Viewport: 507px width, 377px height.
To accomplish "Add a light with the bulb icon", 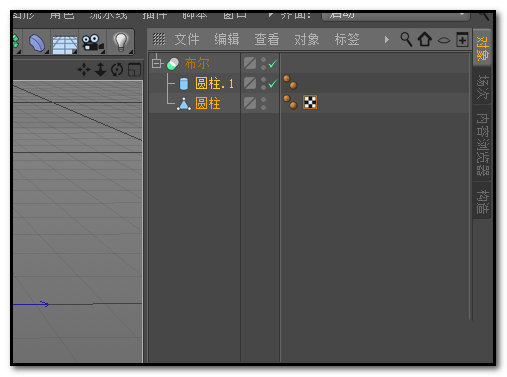I will [x=121, y=42].
